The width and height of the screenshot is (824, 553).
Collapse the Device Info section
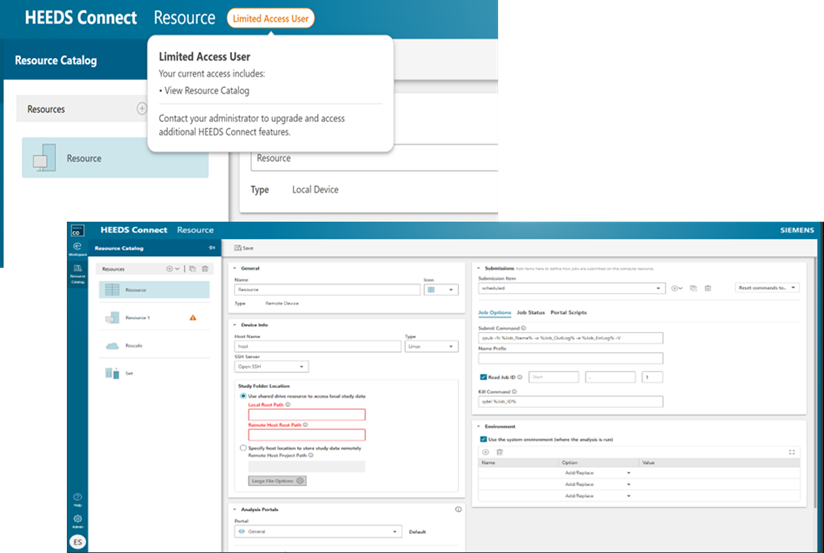[x=235, y=325]
